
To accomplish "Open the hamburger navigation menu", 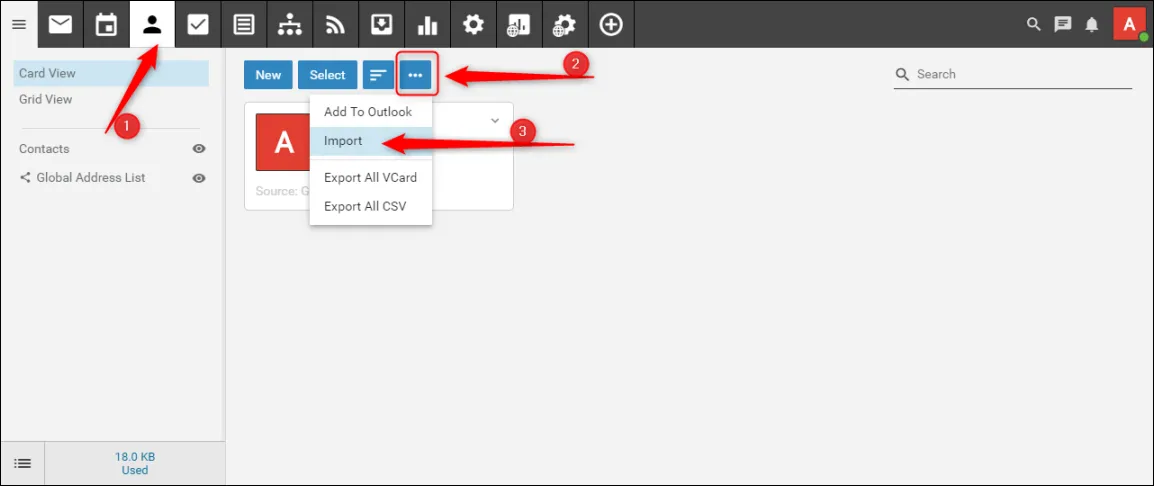I will [20, 25].
